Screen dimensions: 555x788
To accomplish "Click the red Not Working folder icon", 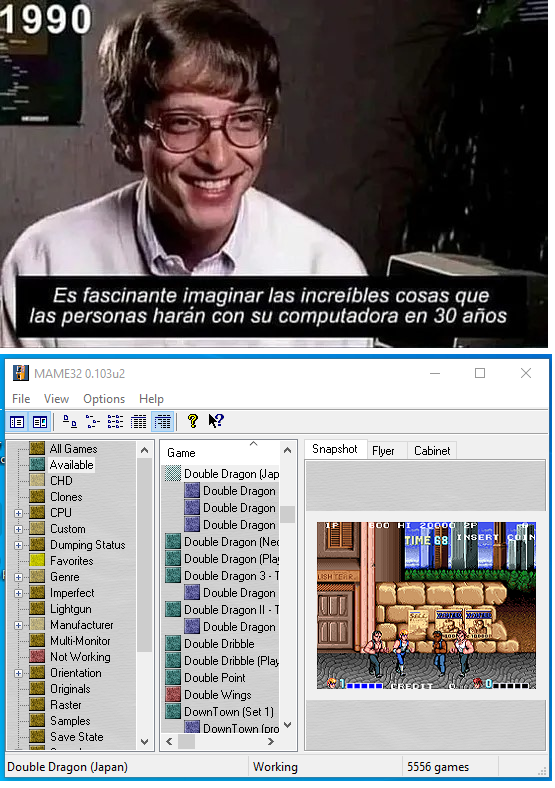I will coord(37,656).
